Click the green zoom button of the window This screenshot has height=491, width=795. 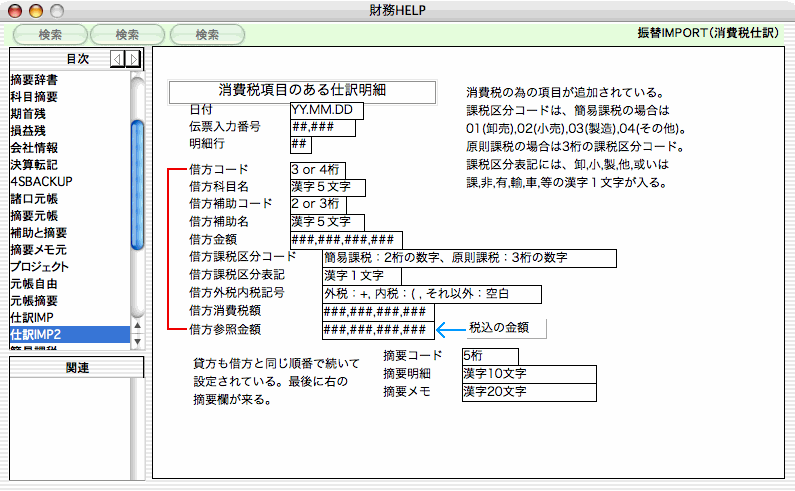pyautogui.click(x=54, y=10)
